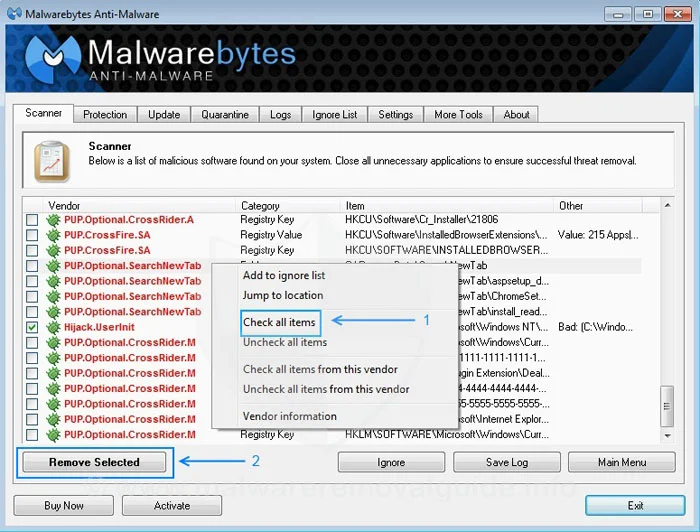Sort by the Other column header
Image resolution: width=700 pixels, height=532 pixels.
(598, 206)
